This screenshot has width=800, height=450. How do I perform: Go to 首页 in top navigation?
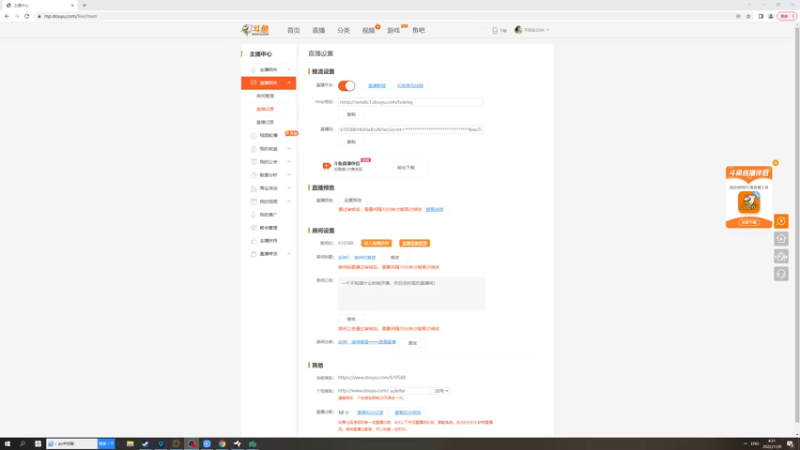(x=293, y=31)
